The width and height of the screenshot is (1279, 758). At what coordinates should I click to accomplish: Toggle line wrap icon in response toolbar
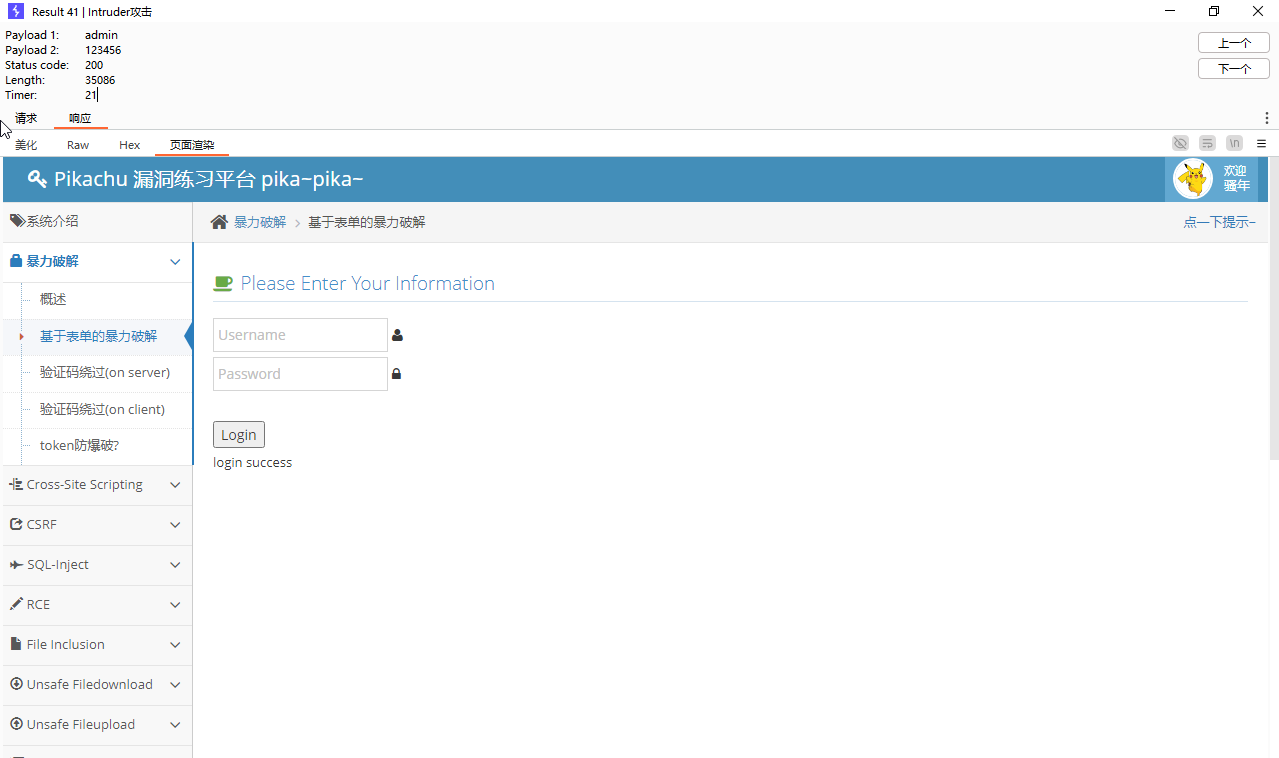[1208, 143]
